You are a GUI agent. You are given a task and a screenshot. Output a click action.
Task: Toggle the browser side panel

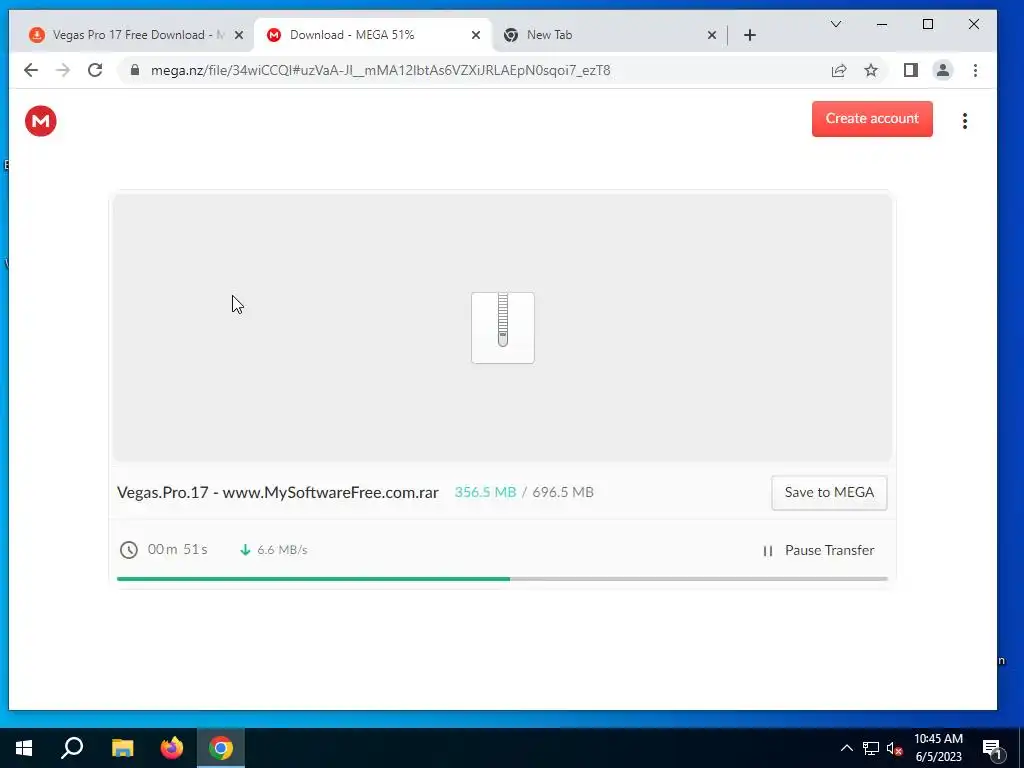910,71
